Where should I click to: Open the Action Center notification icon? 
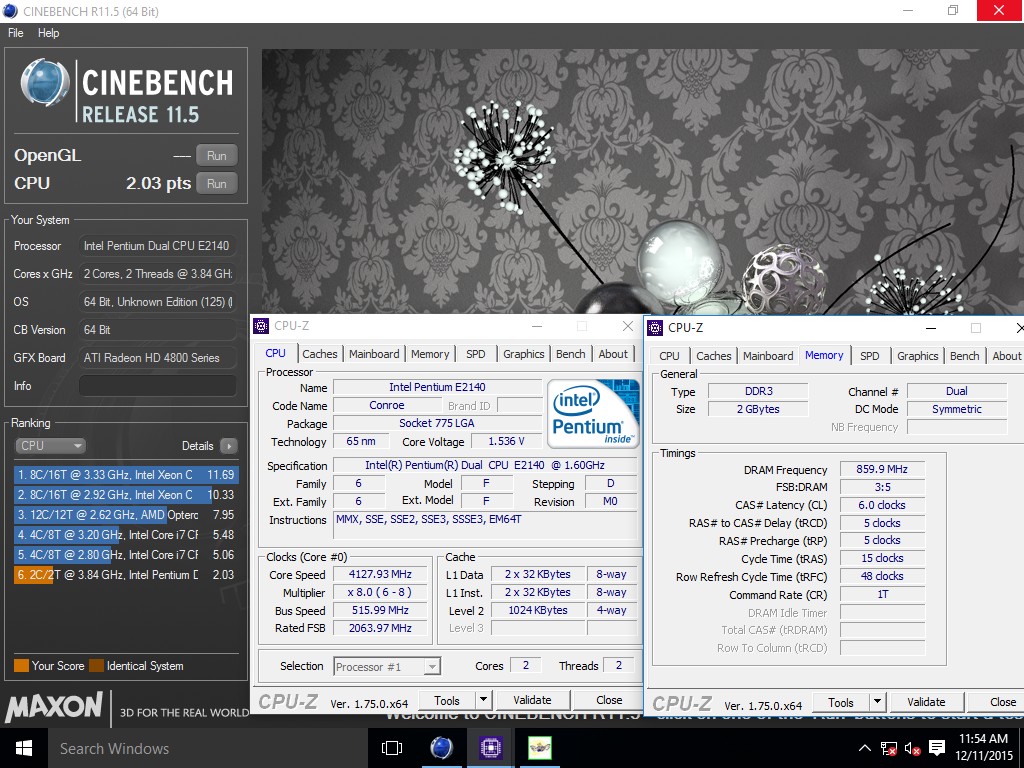pos(936,748)
